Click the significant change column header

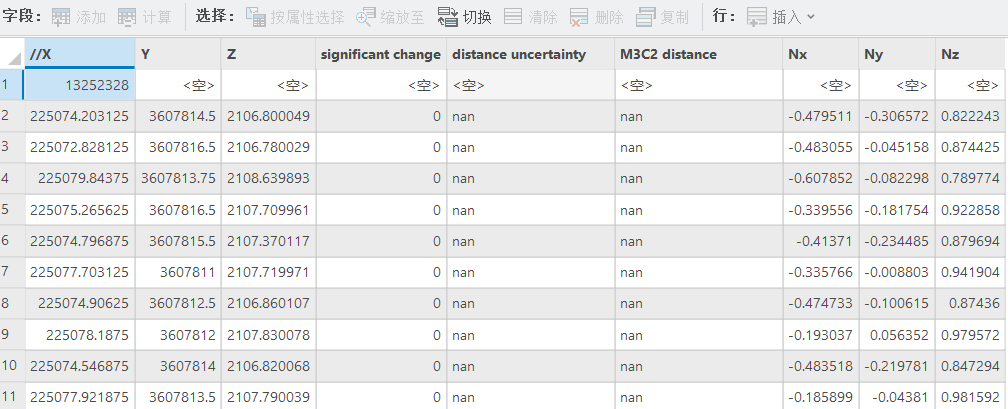380,54
